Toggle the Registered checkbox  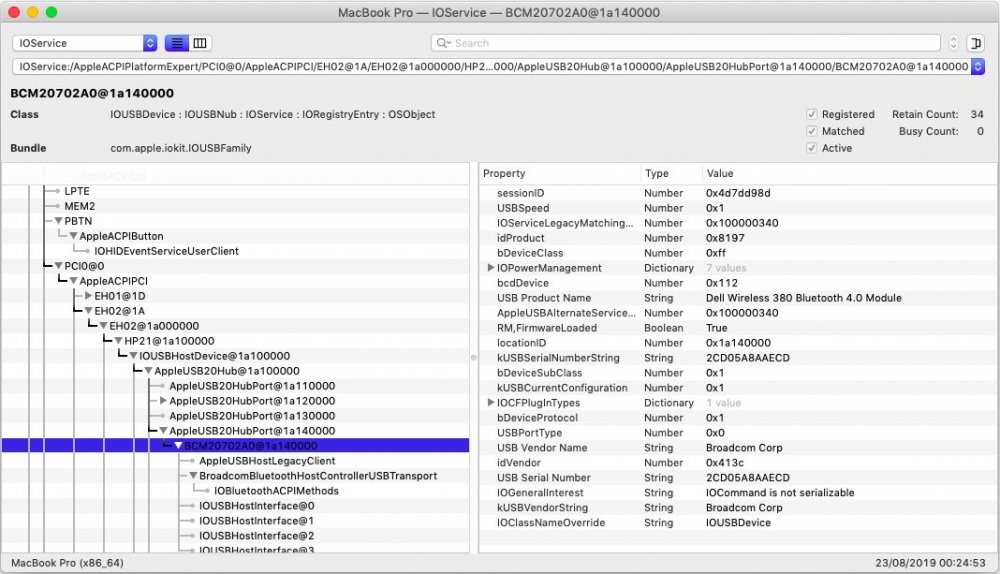(812, 115)
